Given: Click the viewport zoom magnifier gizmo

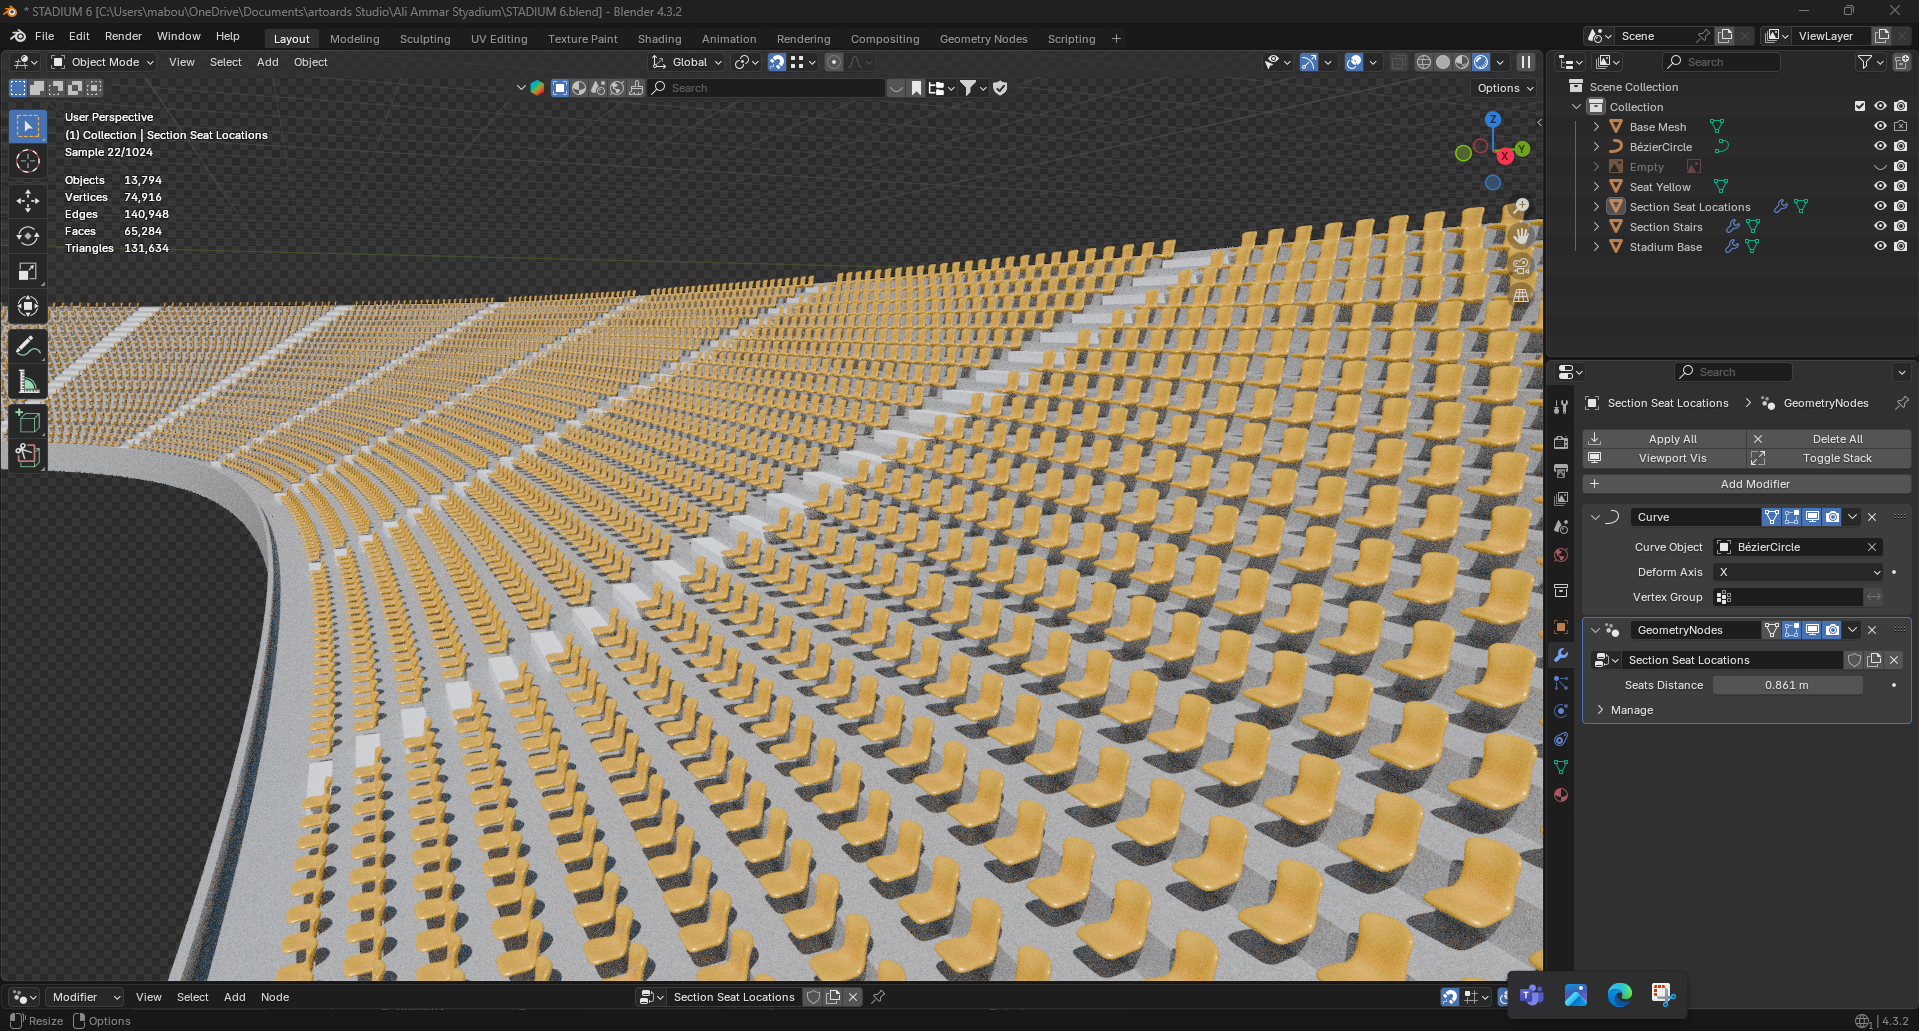Looking at the screenshot, I should click(1521, 207).
